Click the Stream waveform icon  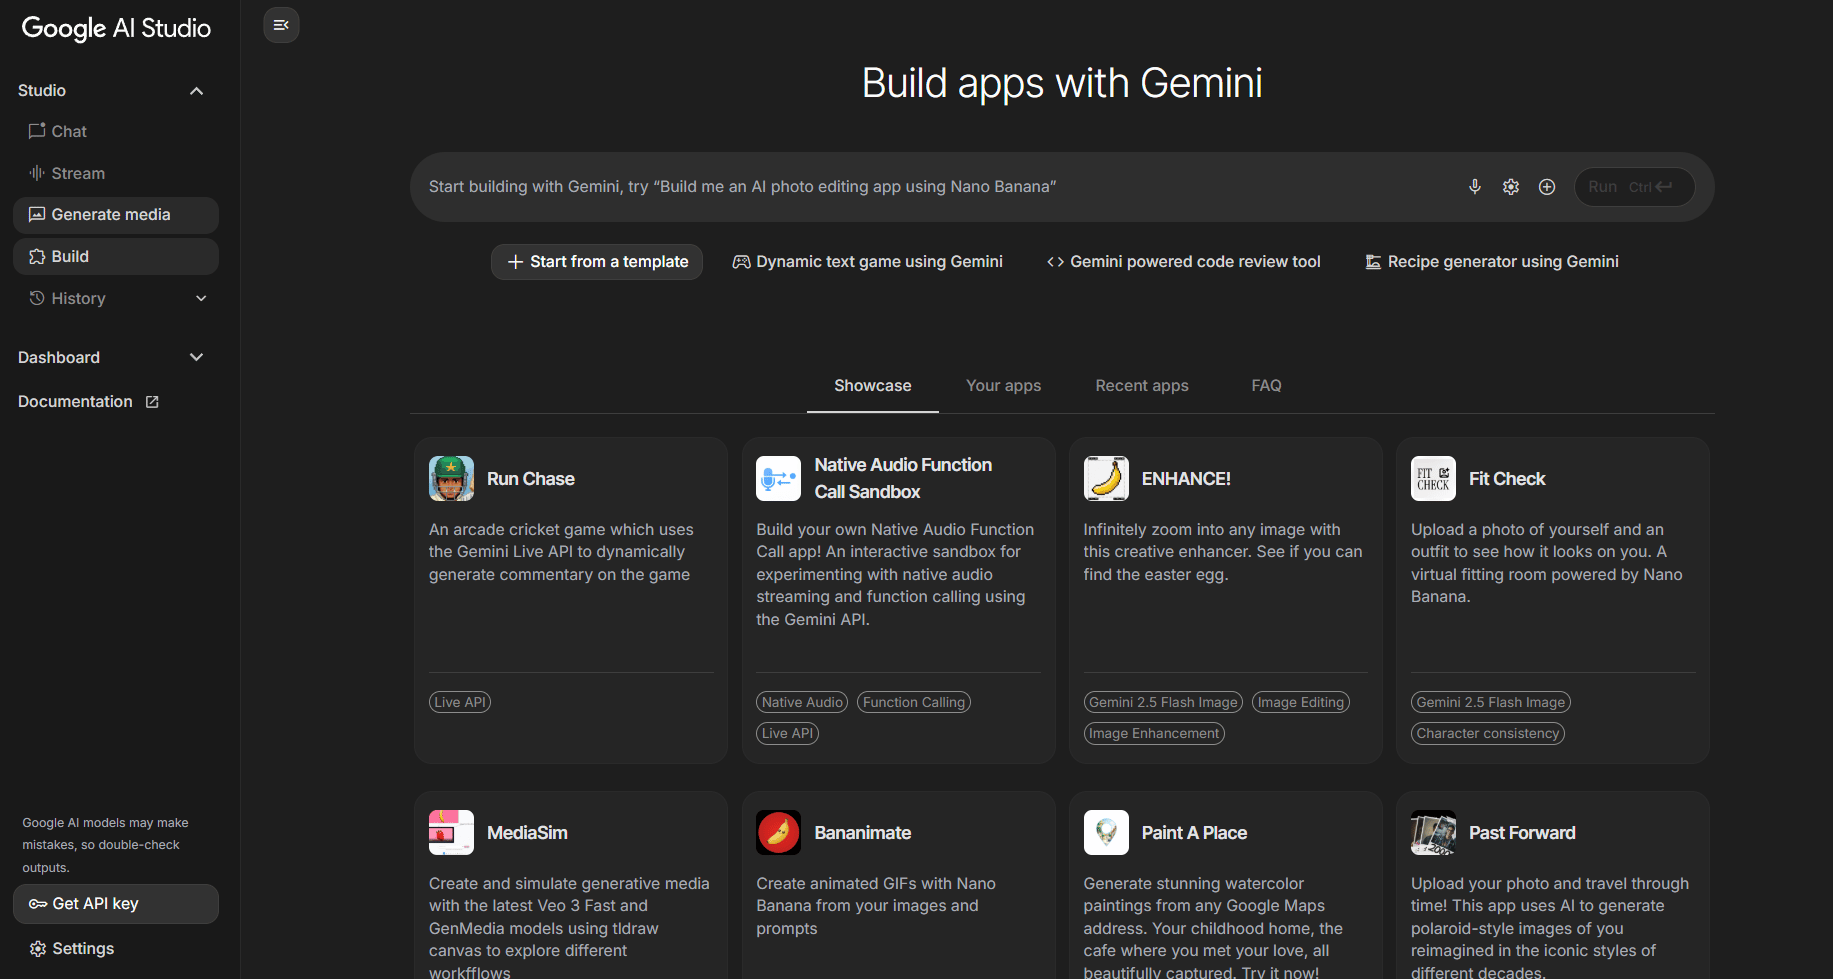pos(37,173)
